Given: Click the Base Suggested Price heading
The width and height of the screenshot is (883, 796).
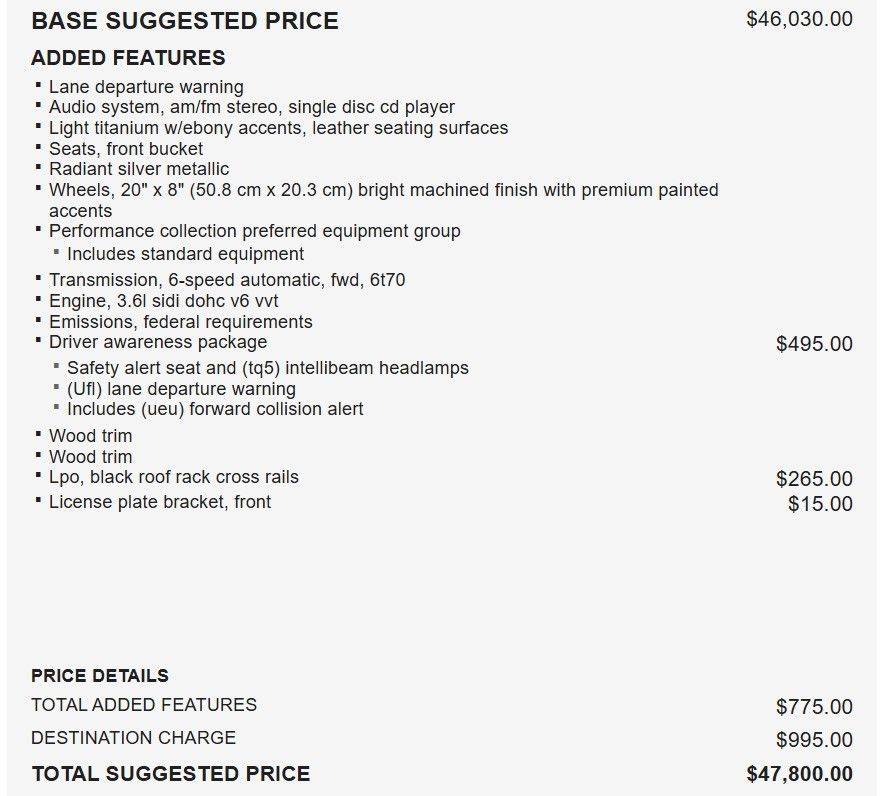Looking at the screenshot, I should coord(185,21).
